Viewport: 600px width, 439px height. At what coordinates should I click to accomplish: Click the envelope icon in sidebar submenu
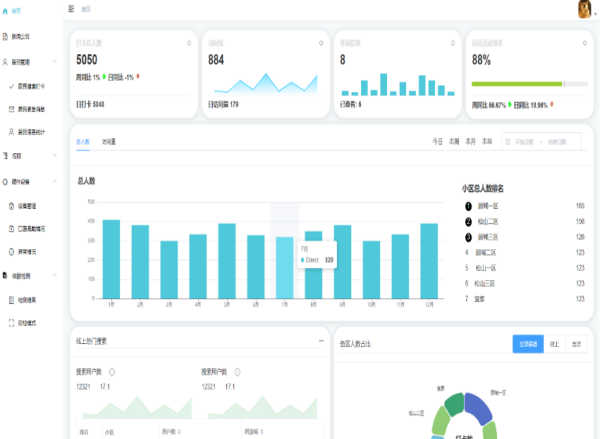pyautogui.click(x=11, y=109)
